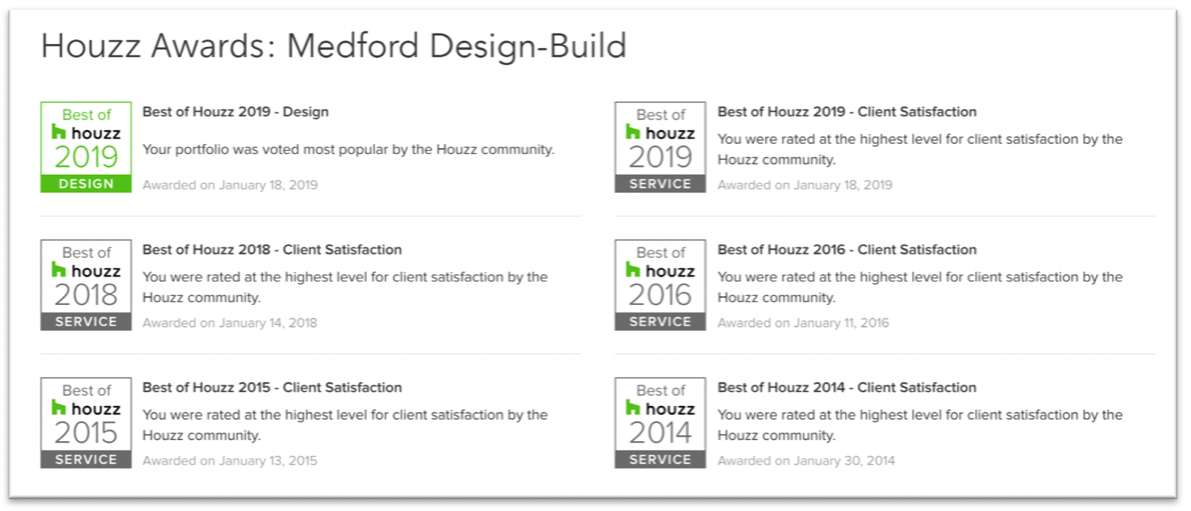Click 'Best of Houzz 2019 - Client Satisfaction' title
The image size is (1191, 511).
tap(846, 112)
